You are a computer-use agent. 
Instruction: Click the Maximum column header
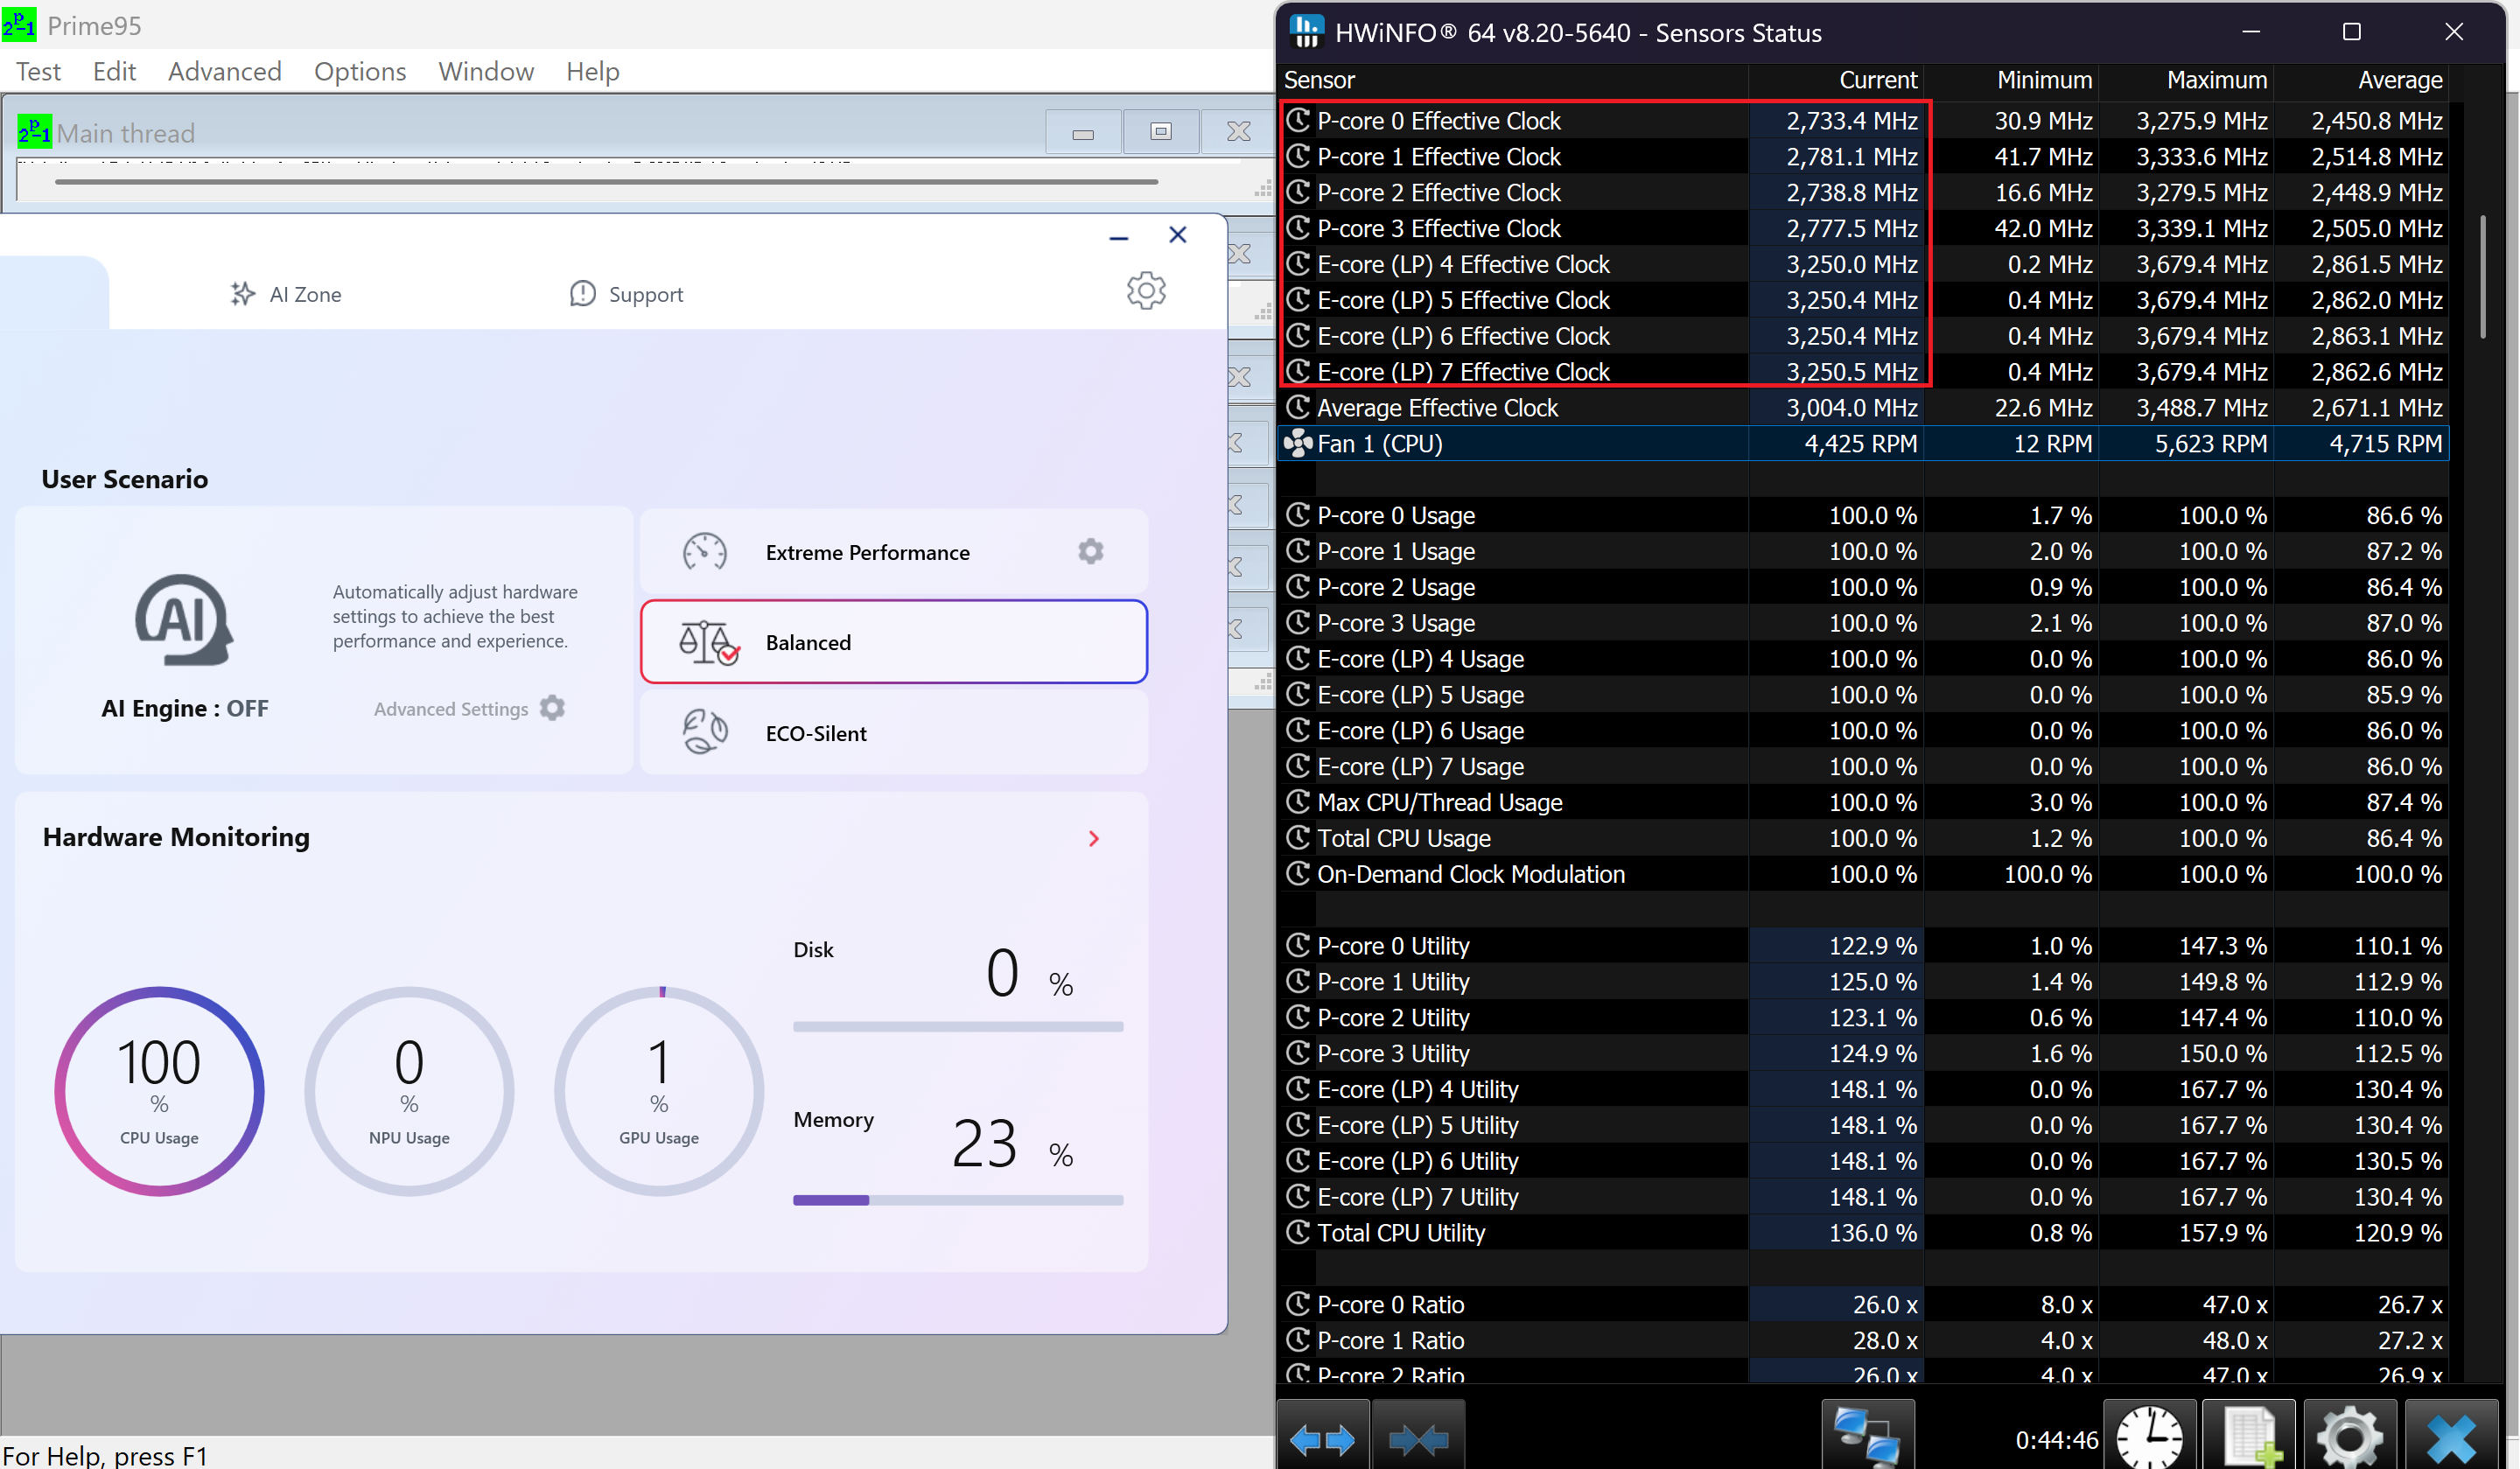pos(2185,80)
